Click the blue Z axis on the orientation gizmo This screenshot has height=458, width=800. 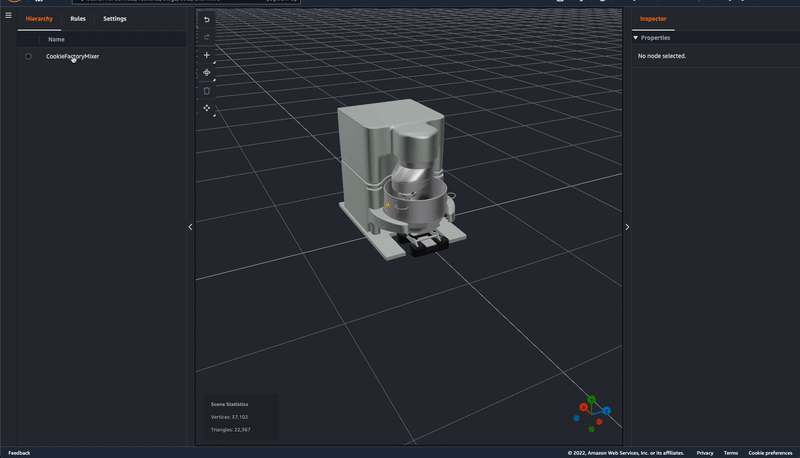pyautogui.click(x=607, y=411)
